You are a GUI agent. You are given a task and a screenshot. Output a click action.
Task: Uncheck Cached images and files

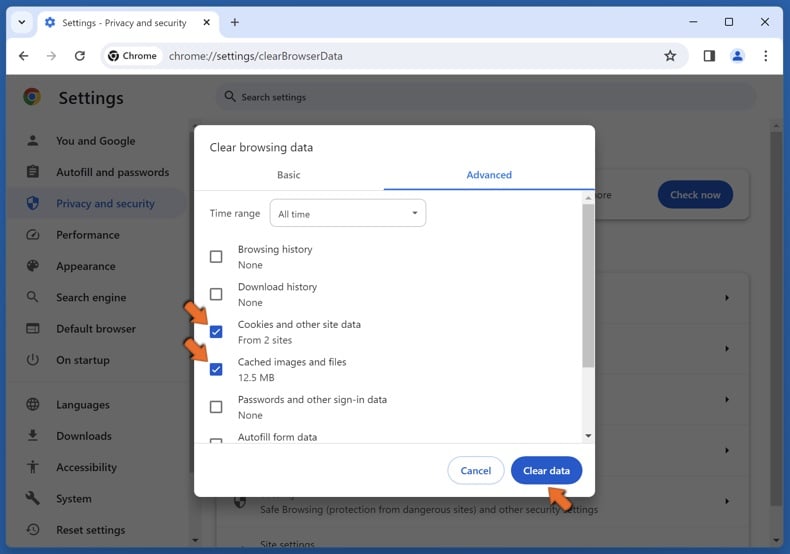(216, 369)
